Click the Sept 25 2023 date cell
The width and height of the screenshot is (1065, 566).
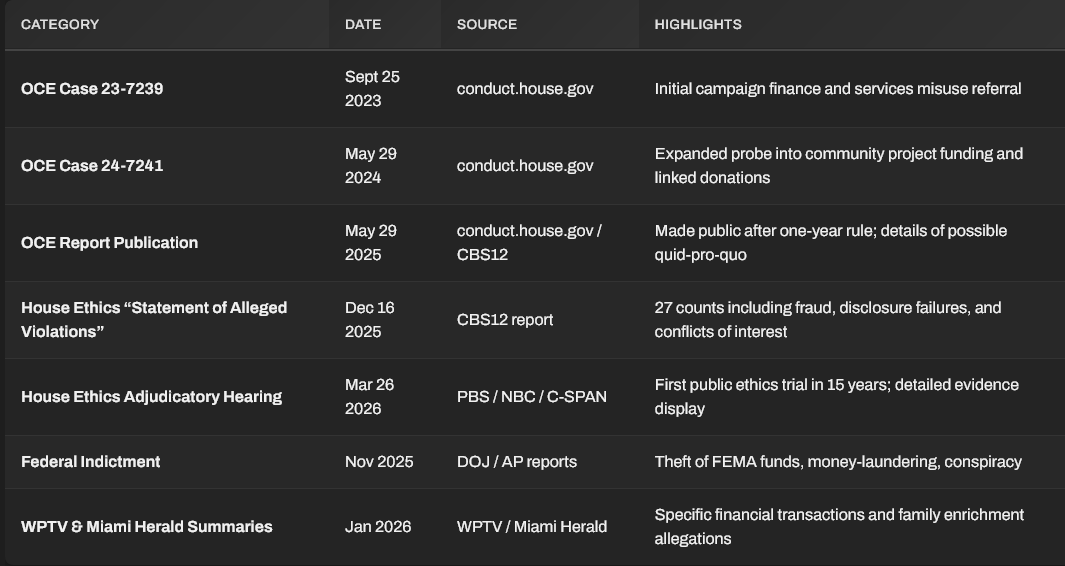372,89
